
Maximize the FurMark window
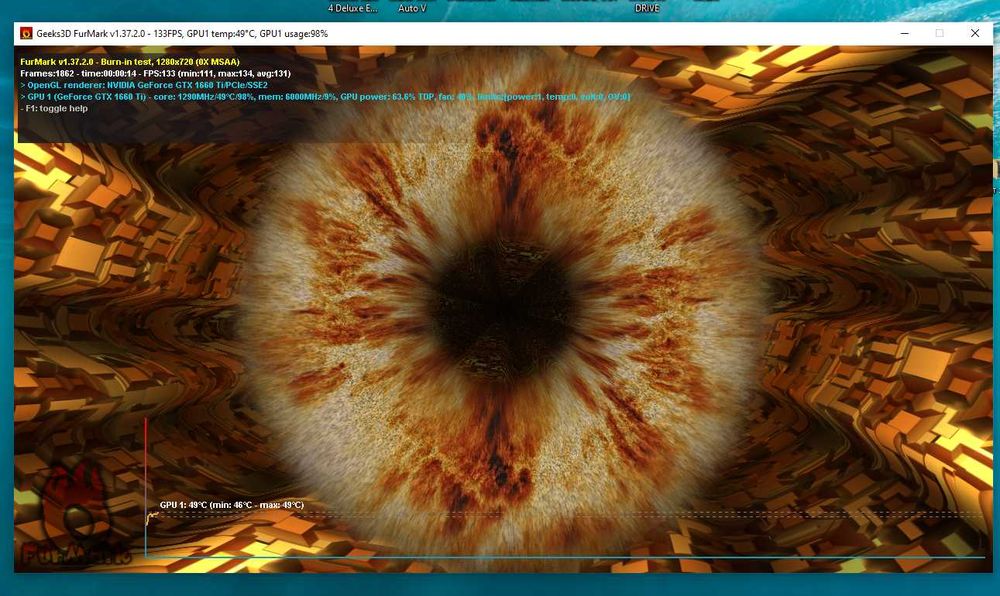pyautogui.click(x=939, y=33)
